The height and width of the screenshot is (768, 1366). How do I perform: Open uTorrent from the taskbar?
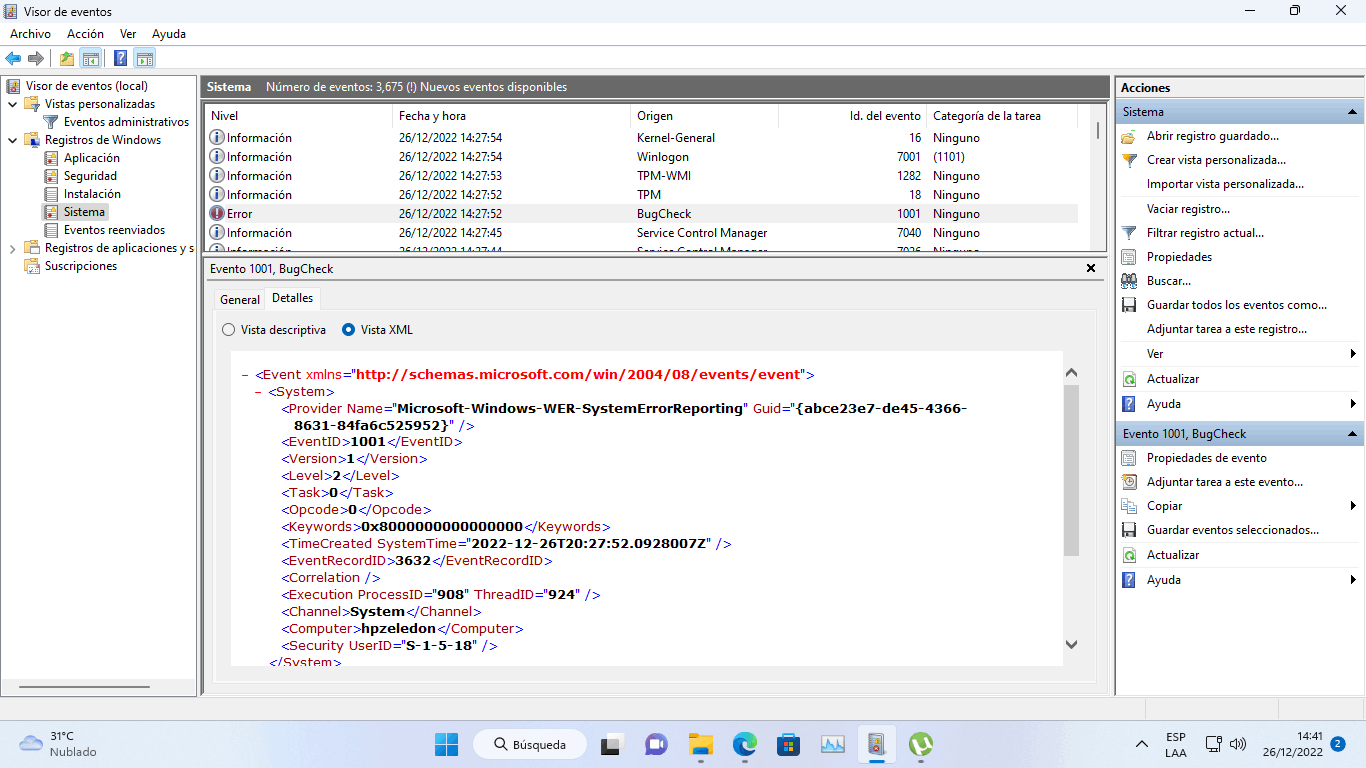tap(920, 744)
